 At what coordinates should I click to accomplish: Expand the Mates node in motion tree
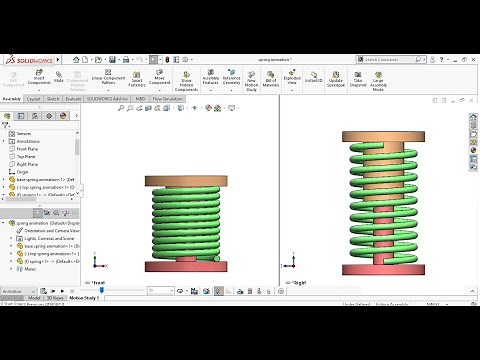[11, 269]
